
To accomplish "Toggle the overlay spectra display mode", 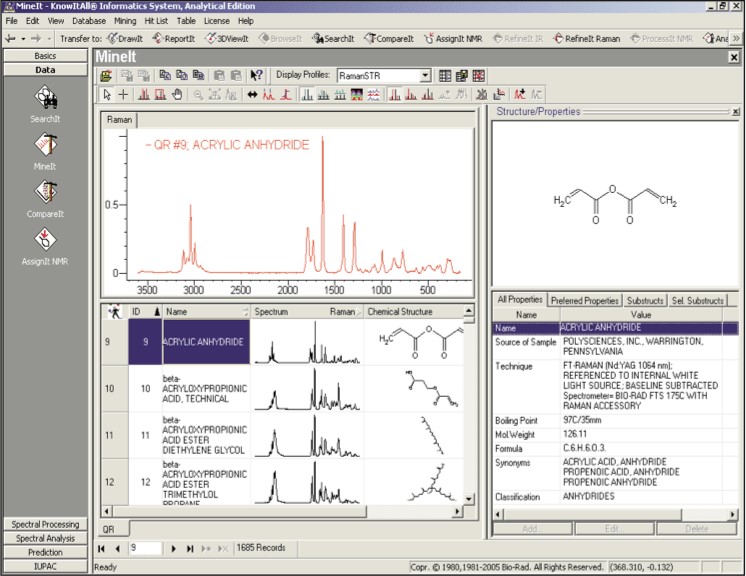I will pos(307,95).
